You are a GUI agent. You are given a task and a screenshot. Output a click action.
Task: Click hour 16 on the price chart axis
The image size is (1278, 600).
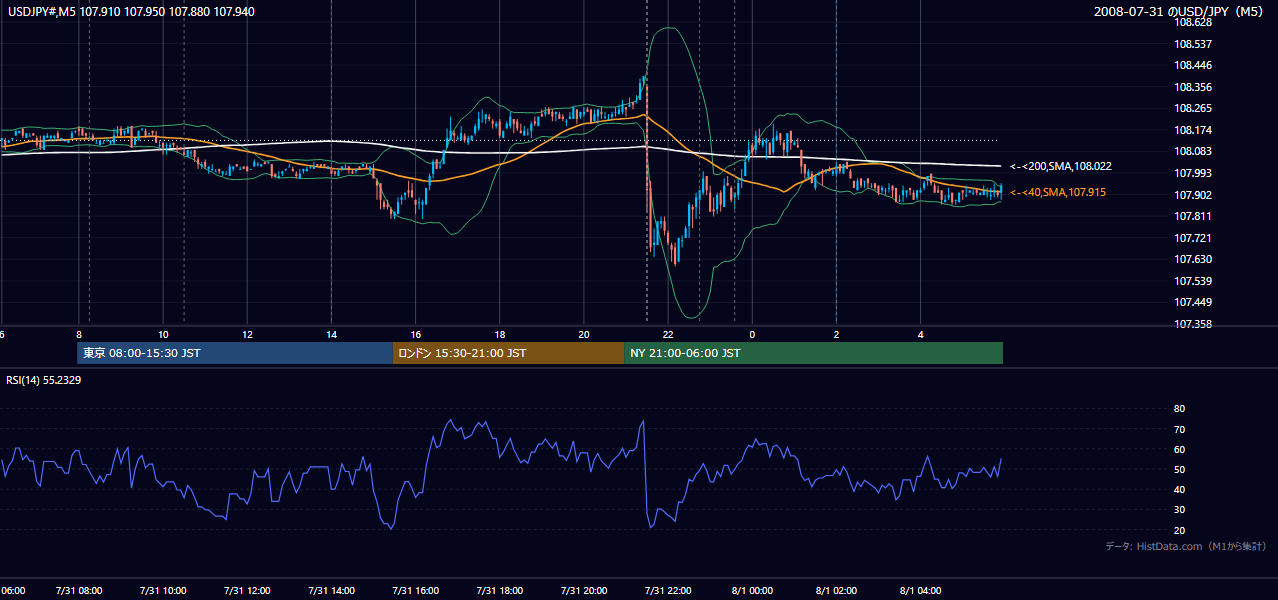pyautogui.click(x=415, y=334)
